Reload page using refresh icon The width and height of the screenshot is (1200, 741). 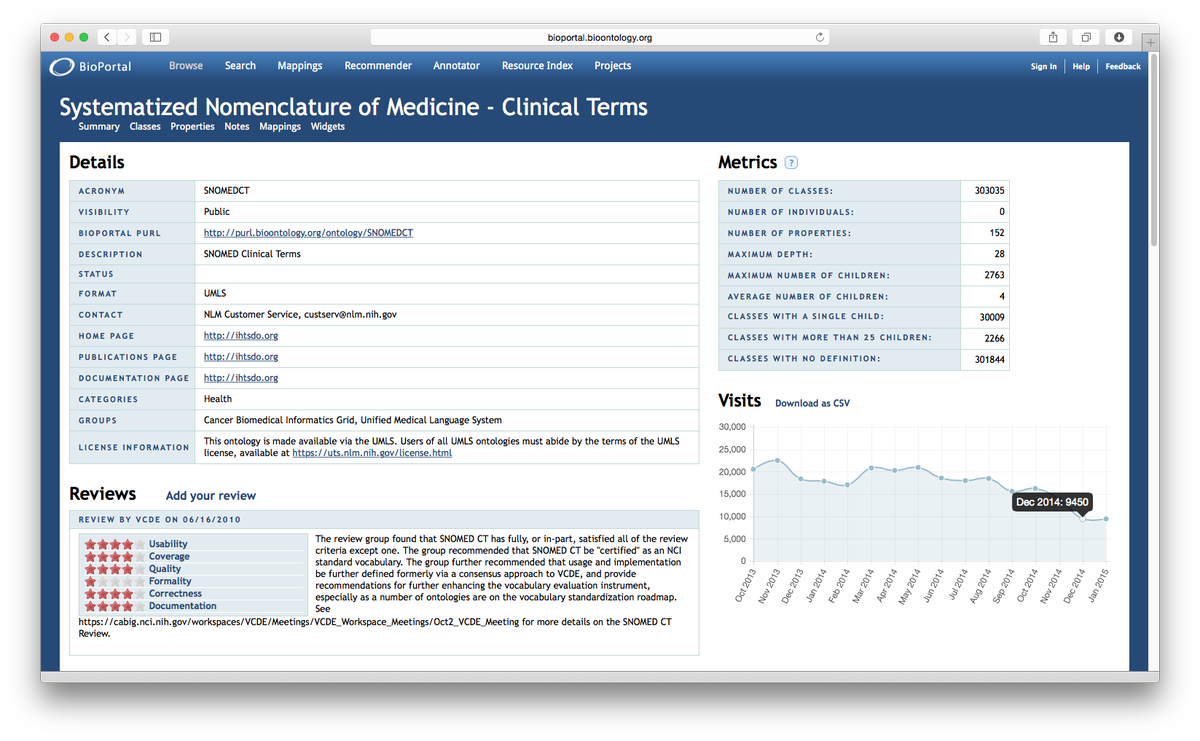tap(820, 38)
